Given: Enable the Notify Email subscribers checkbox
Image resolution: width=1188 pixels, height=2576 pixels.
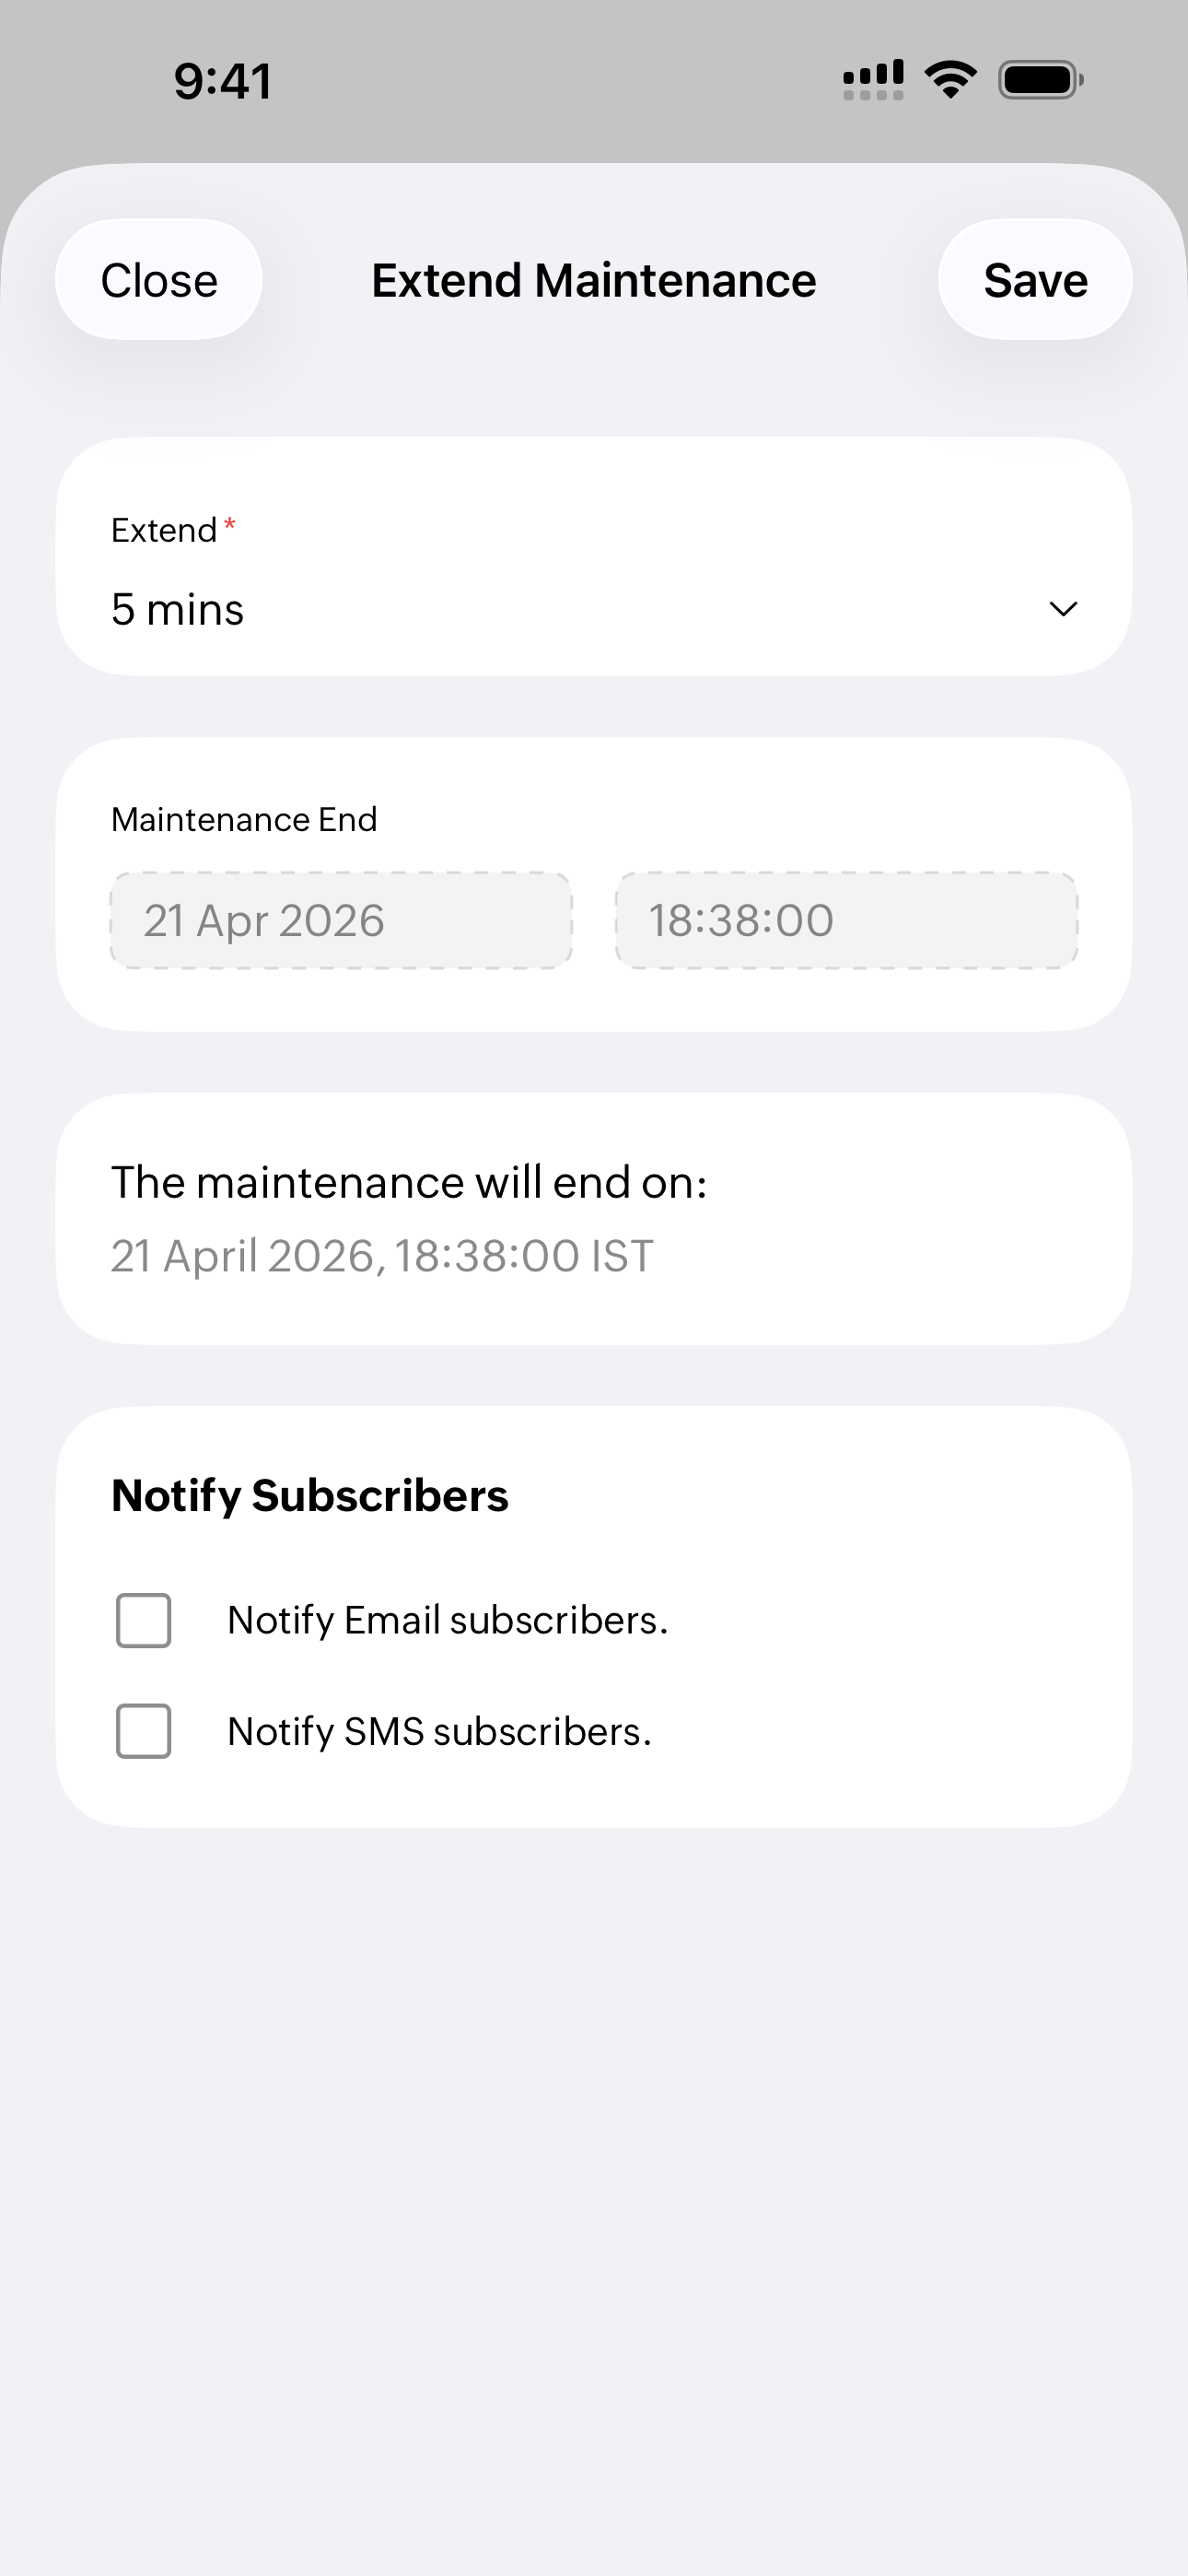Looking at the screenshot, I should [x=144, y=1620].
